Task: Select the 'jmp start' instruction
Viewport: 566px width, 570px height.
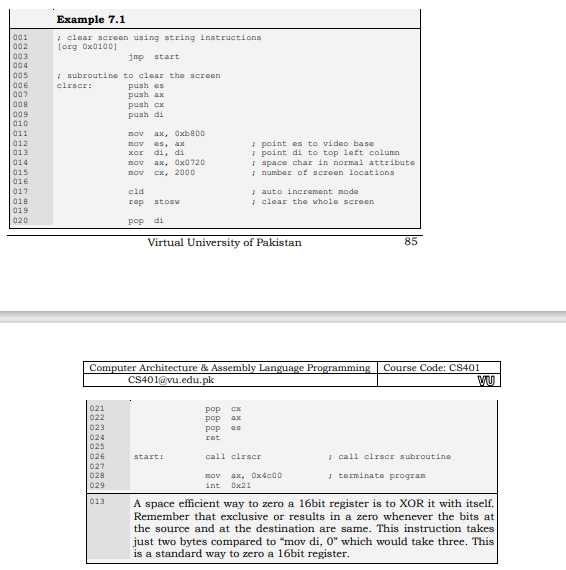Action: click(x=154, y=57)
